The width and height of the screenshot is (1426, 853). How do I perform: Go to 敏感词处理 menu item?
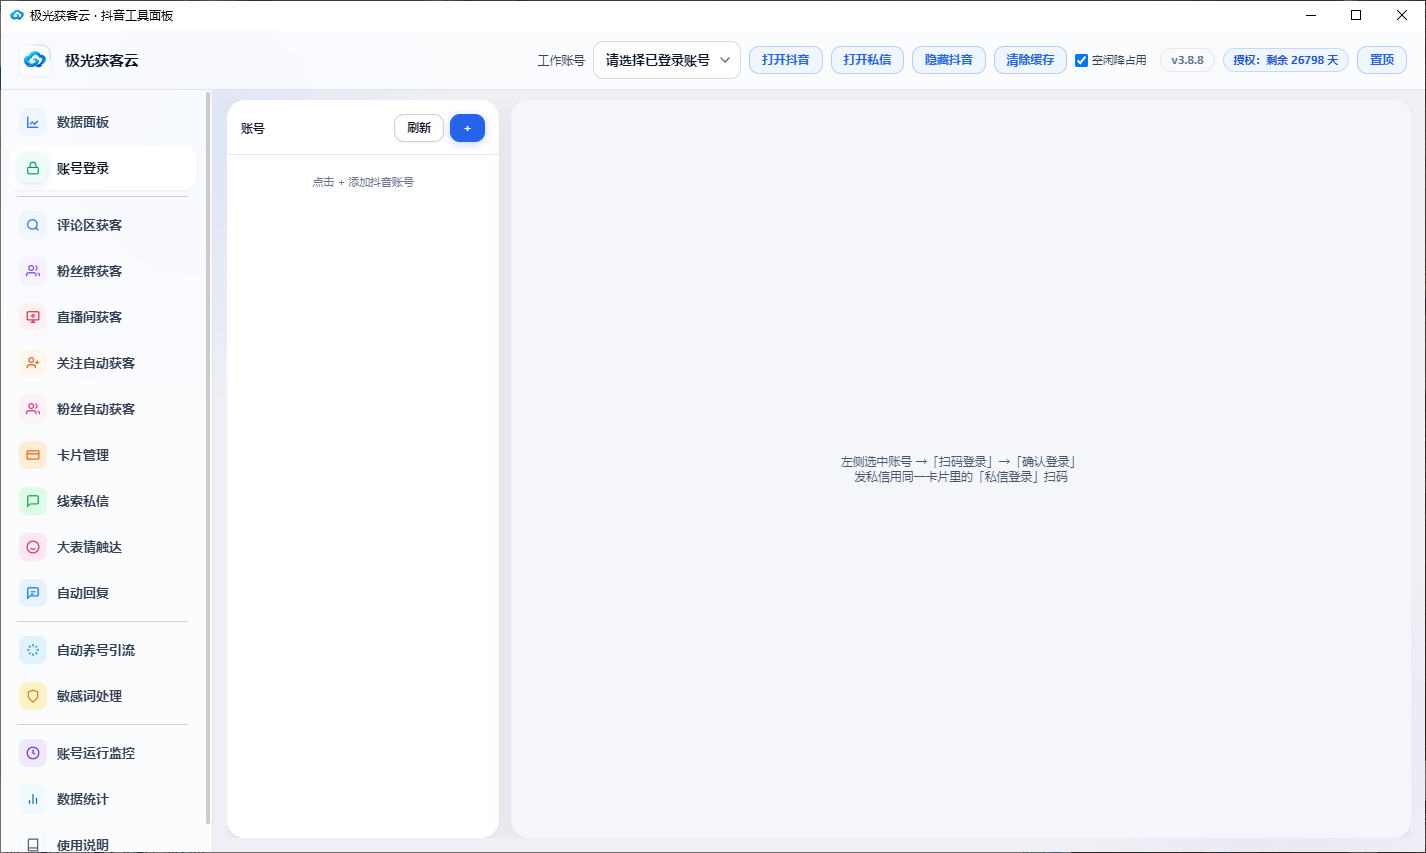[103, 696]
